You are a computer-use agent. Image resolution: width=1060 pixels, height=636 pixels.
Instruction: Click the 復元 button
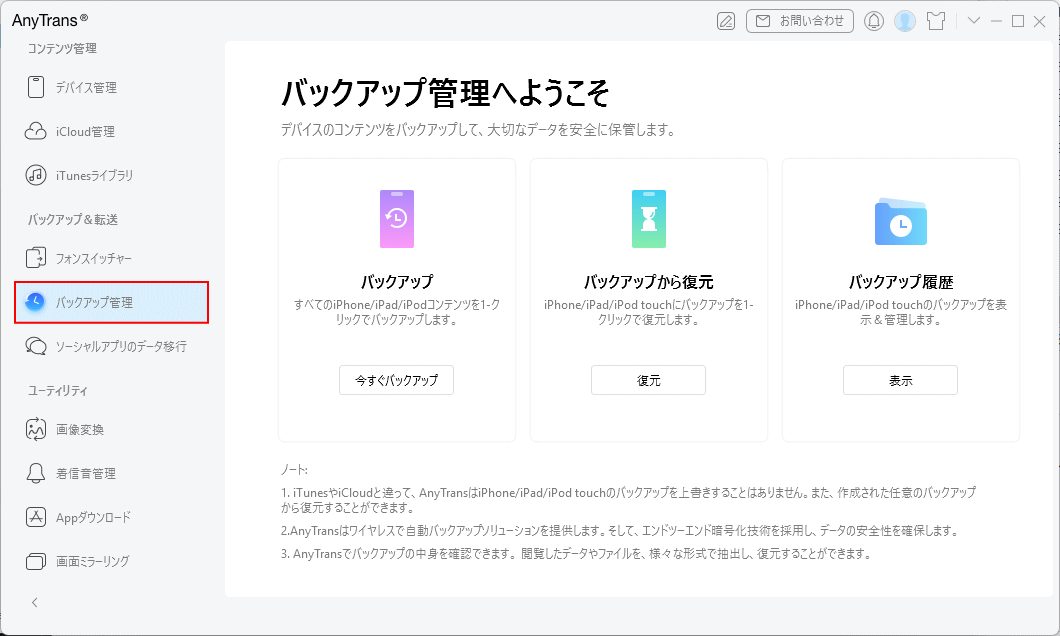coord(648,380)
